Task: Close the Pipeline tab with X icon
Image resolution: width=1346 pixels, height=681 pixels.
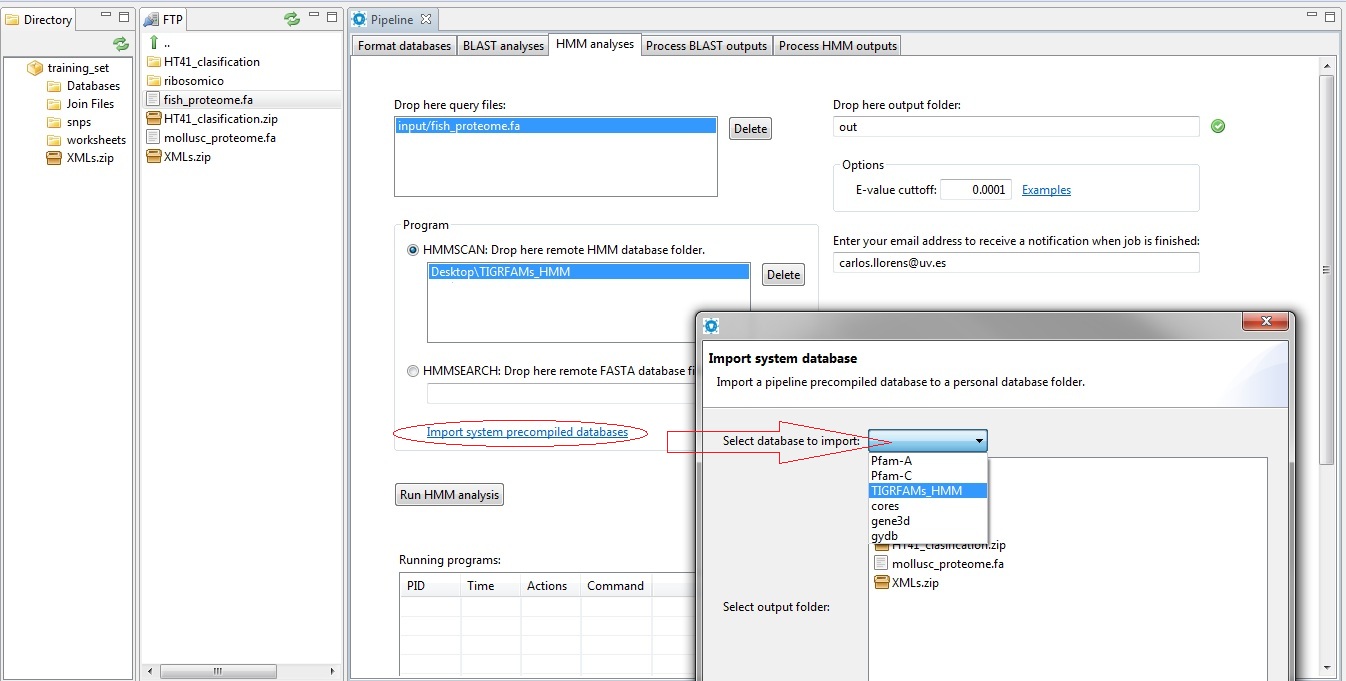Action: [x=426, y=19]
